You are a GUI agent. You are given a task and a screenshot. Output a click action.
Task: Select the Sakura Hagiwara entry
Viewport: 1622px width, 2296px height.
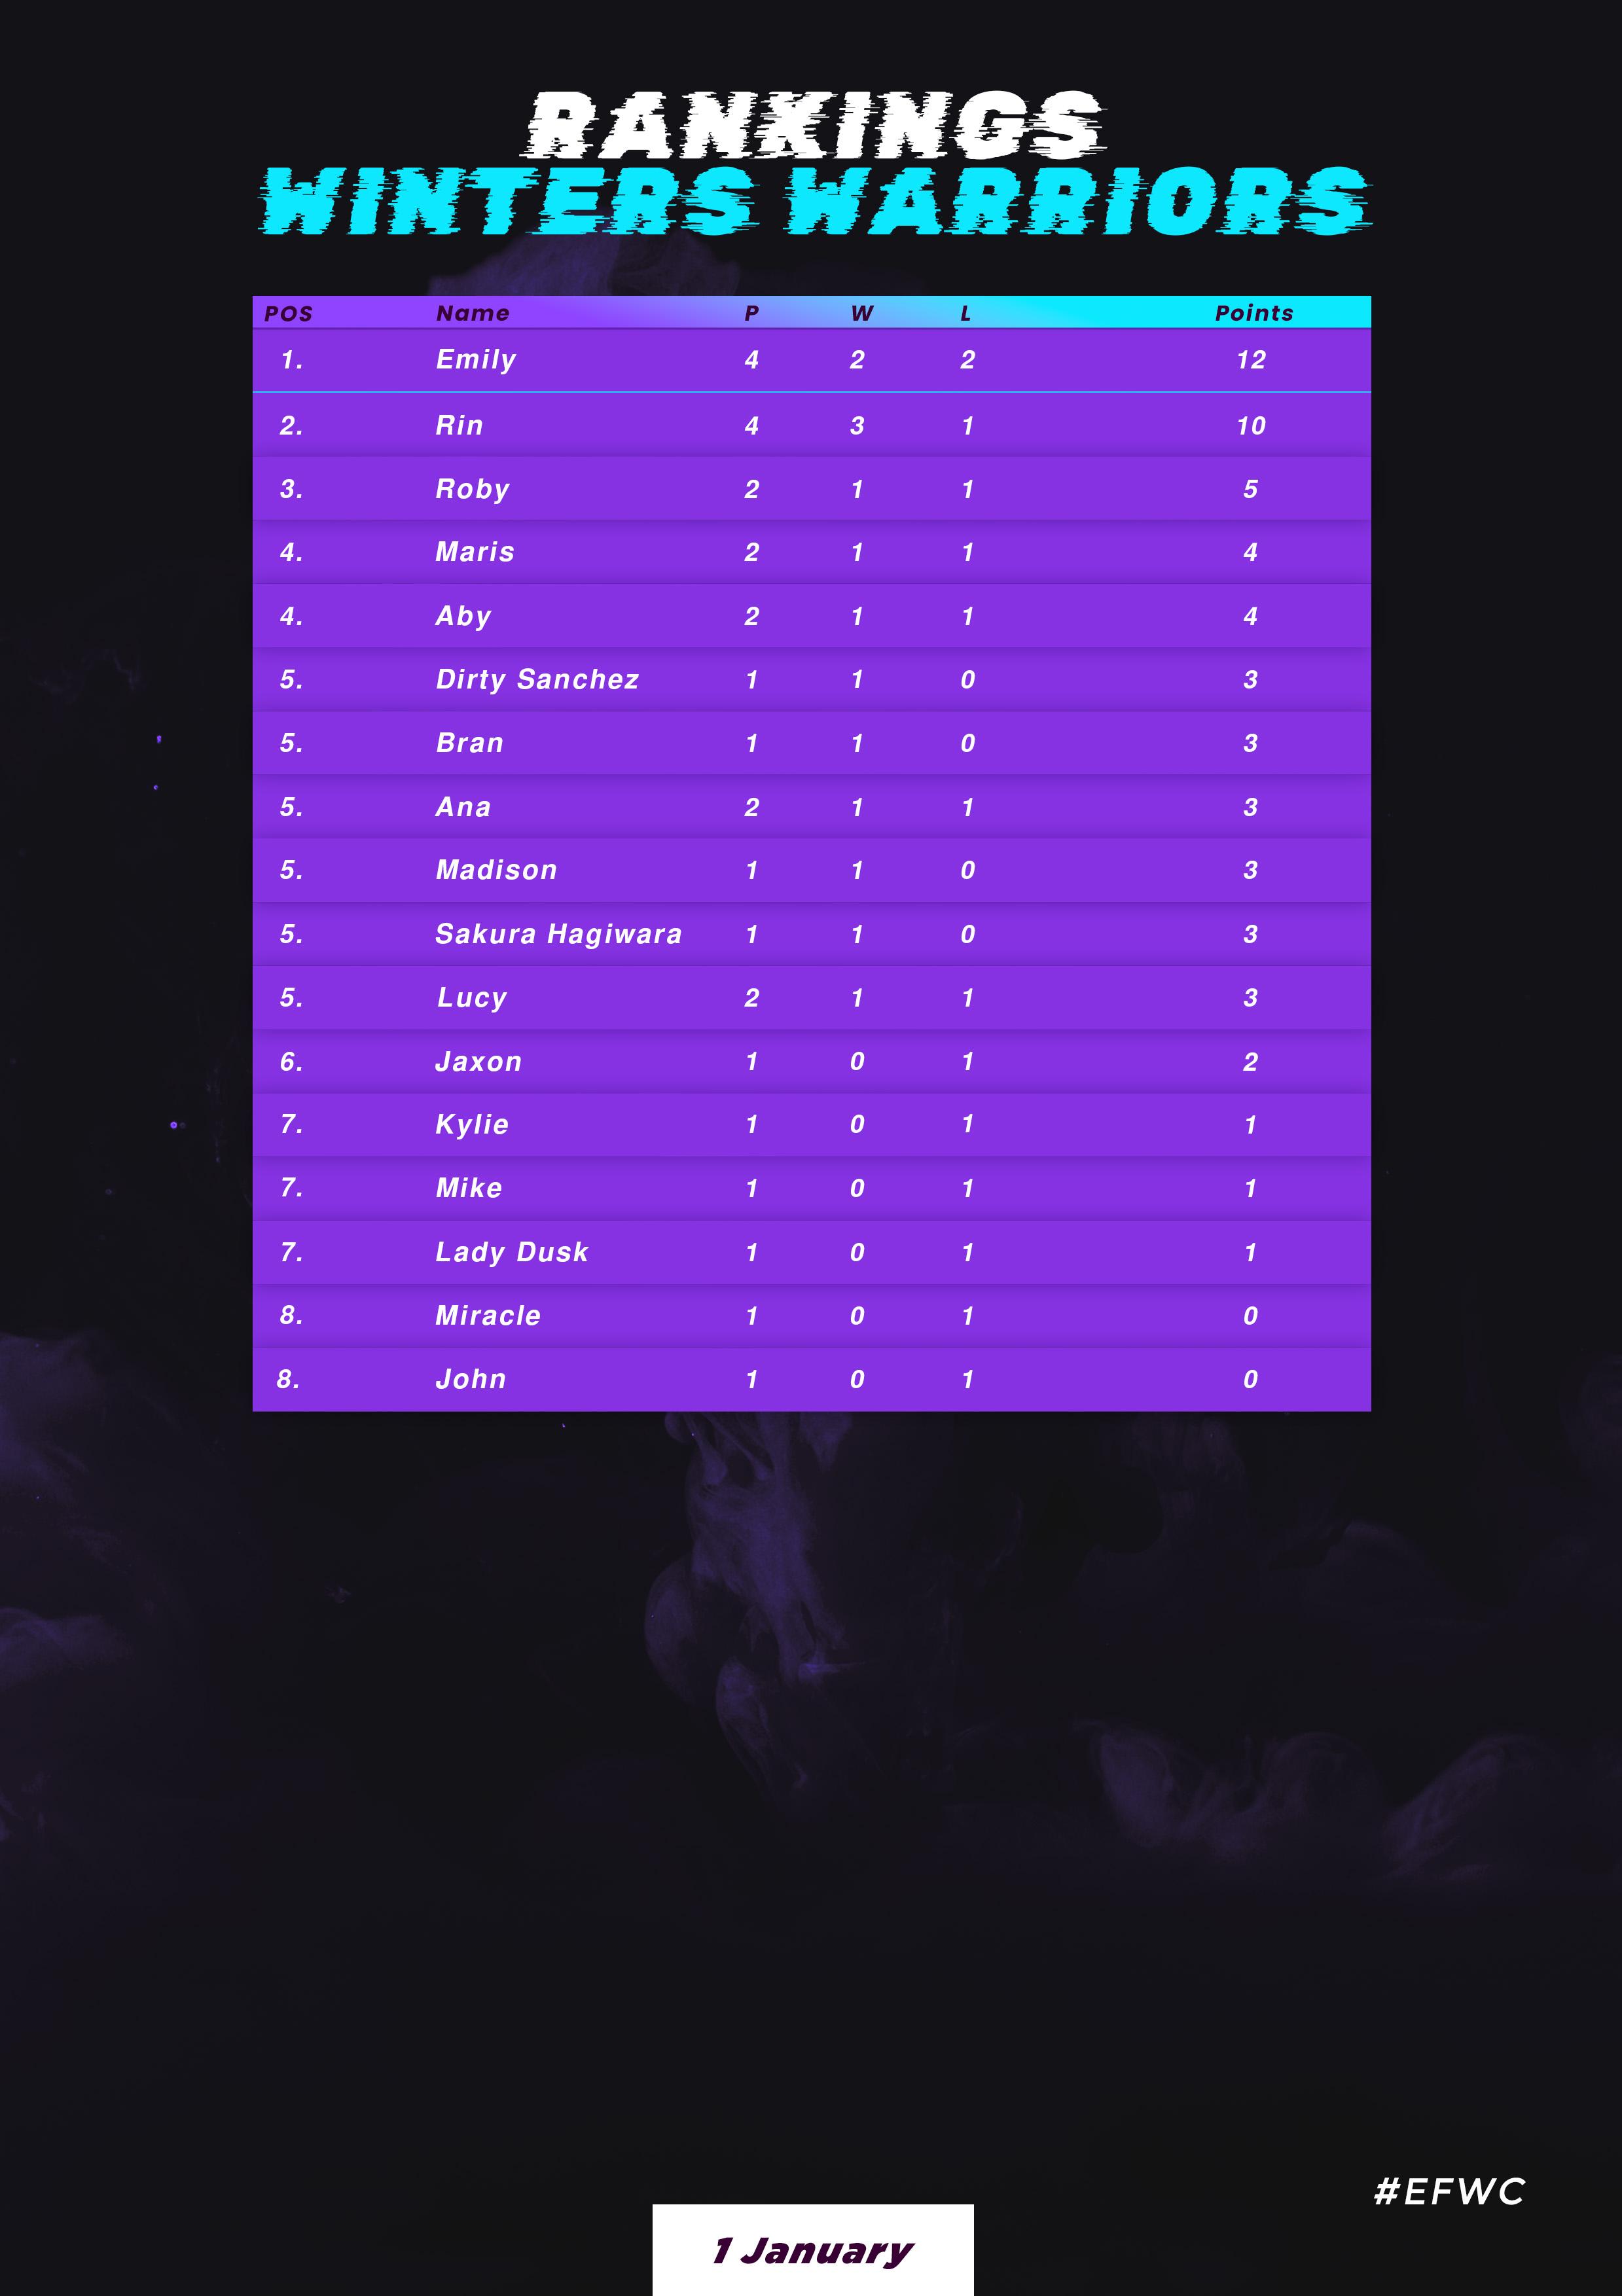click(x=558, y=934)
